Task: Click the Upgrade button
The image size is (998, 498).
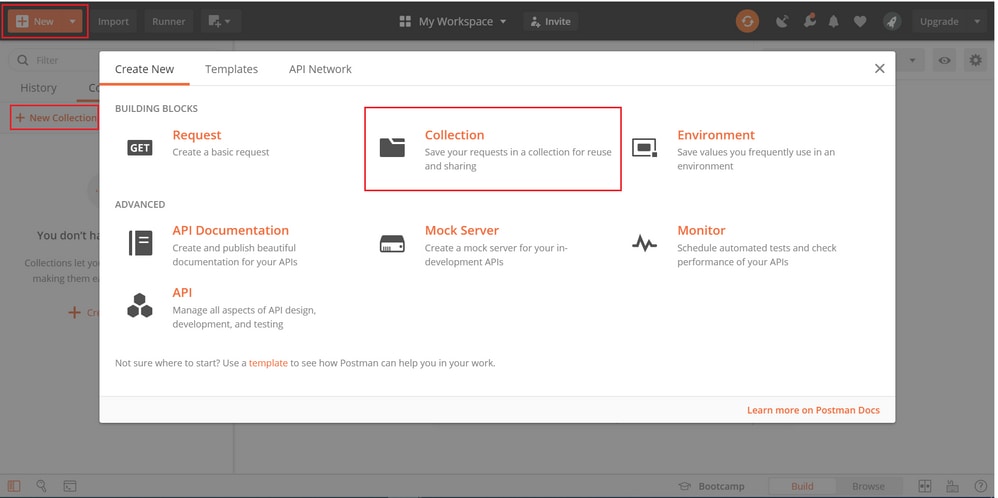Action: pos(939,22)
